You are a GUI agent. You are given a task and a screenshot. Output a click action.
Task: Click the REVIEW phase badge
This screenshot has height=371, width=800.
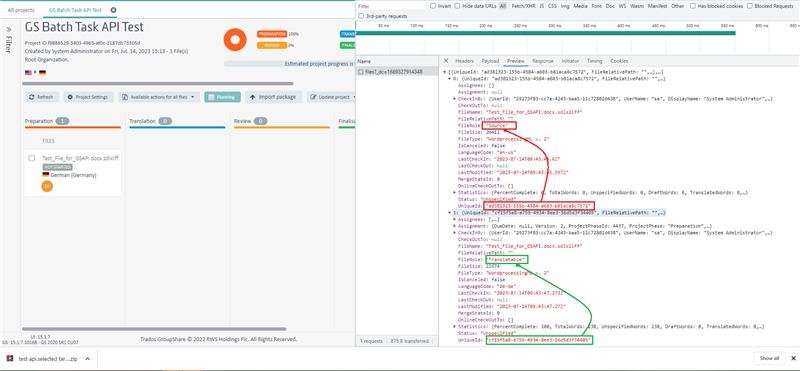[272, 45]
